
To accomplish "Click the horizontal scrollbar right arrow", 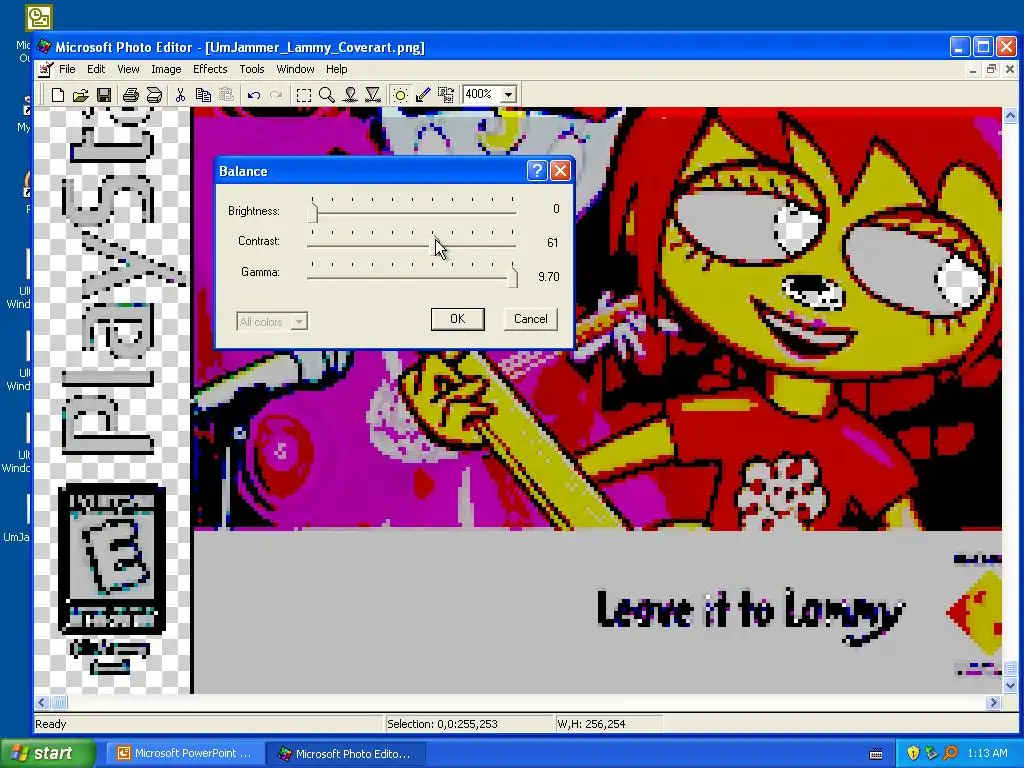I will (993, 703).
